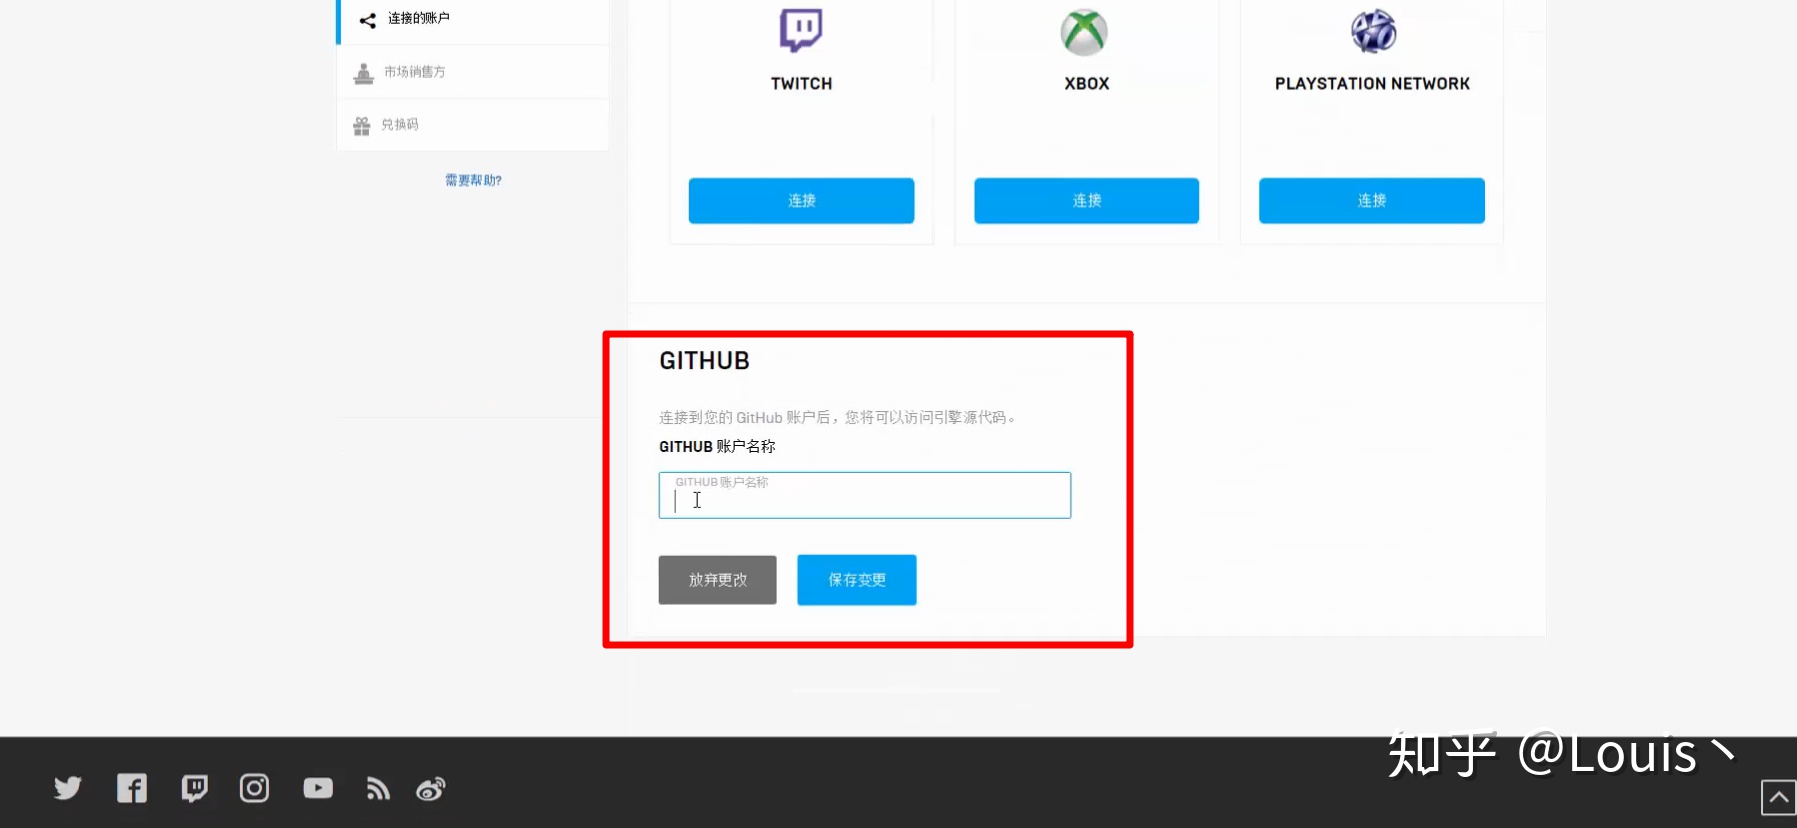Click 放弃更改 to discard changes
The width and height of the screenshot is (1797, 828).
pos(717,580)
